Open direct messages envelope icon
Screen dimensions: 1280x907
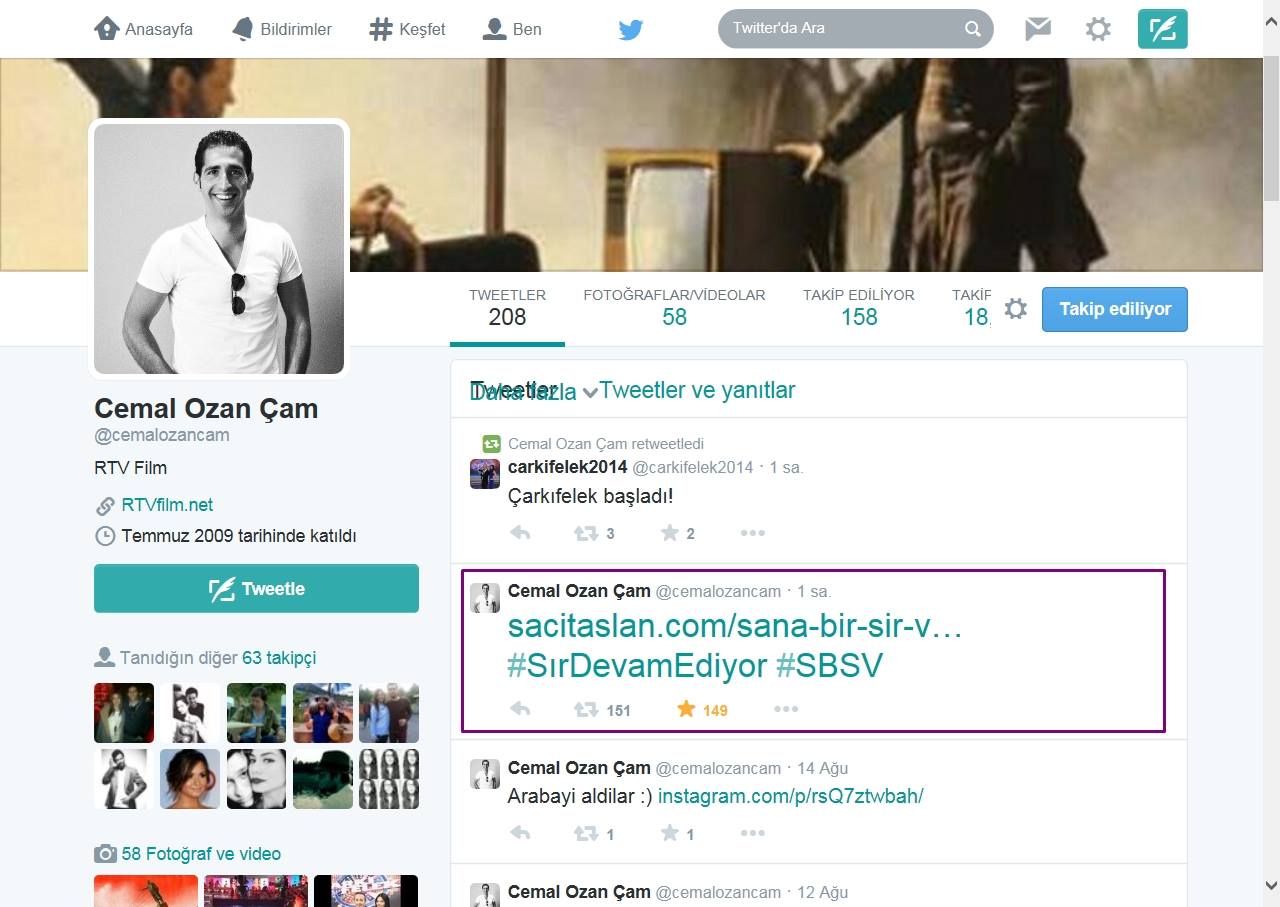click(x=1038, y=29)
